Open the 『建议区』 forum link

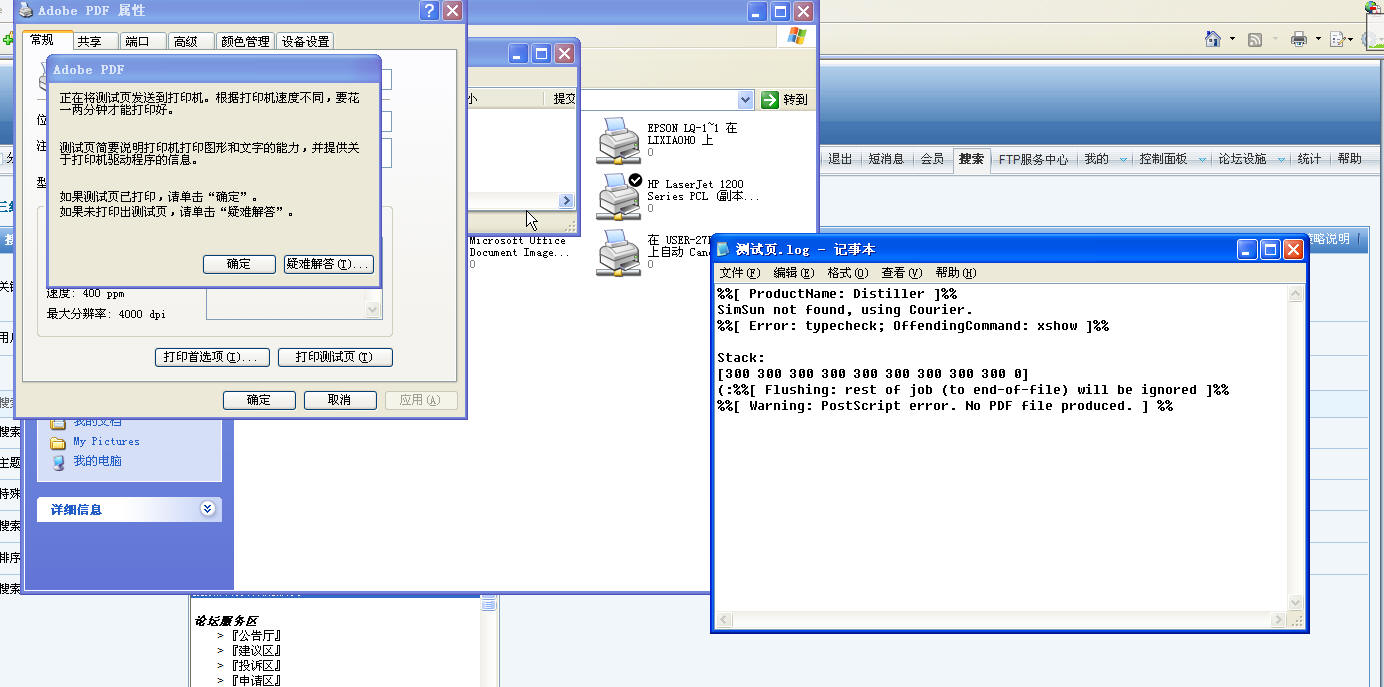(255, 650)
